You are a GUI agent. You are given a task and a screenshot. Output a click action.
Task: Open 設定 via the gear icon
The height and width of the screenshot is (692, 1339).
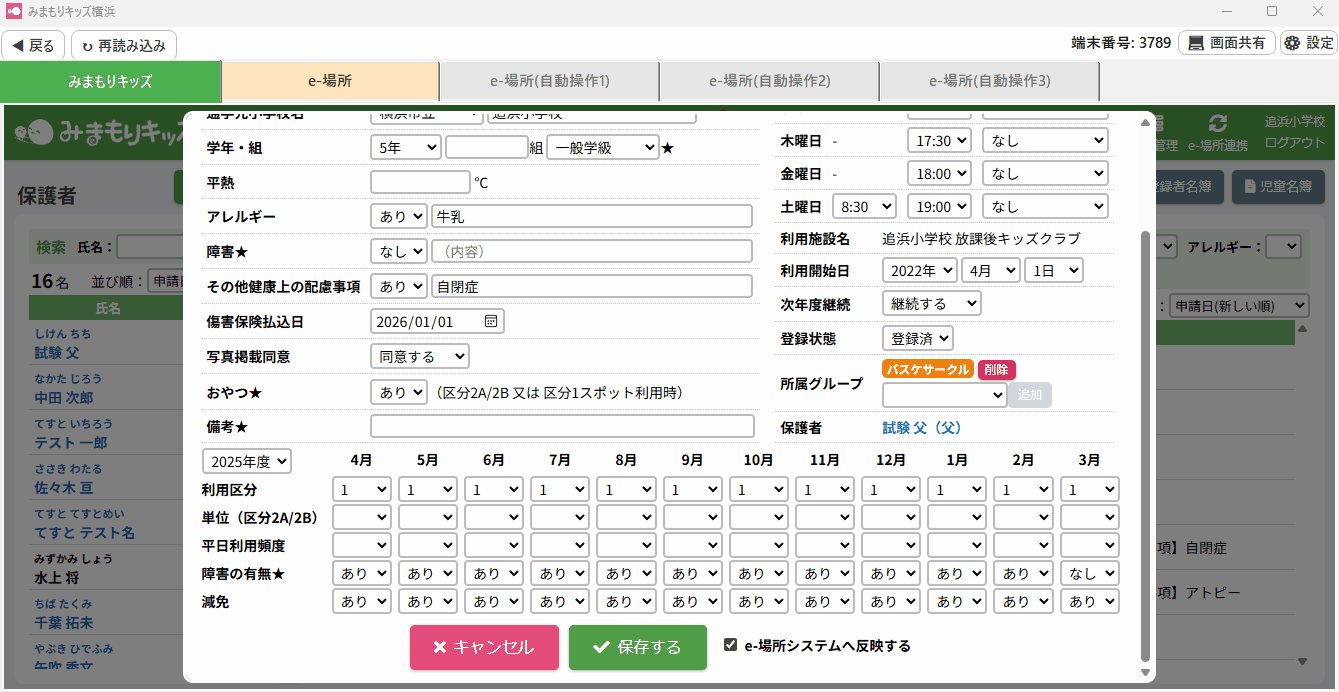point(1292,43)
